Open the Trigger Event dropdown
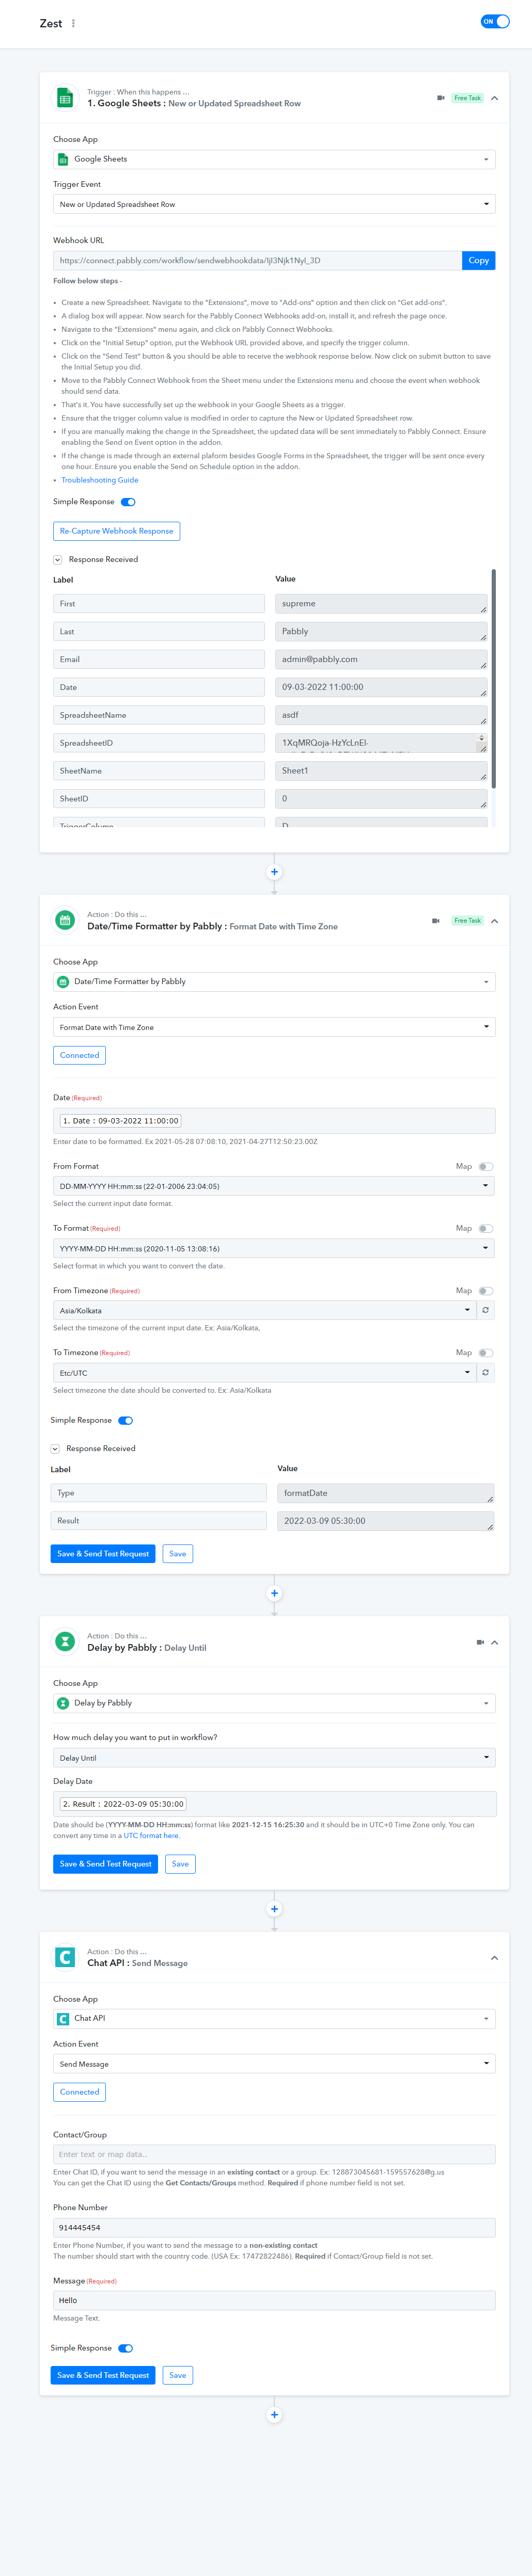 tap(274, 204)
